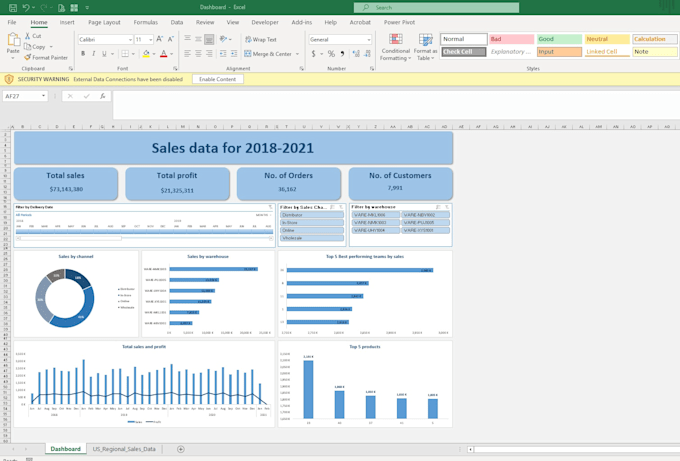Center text horizontally
This screenshot has height=461, width=680.
(x=198, y=53)
